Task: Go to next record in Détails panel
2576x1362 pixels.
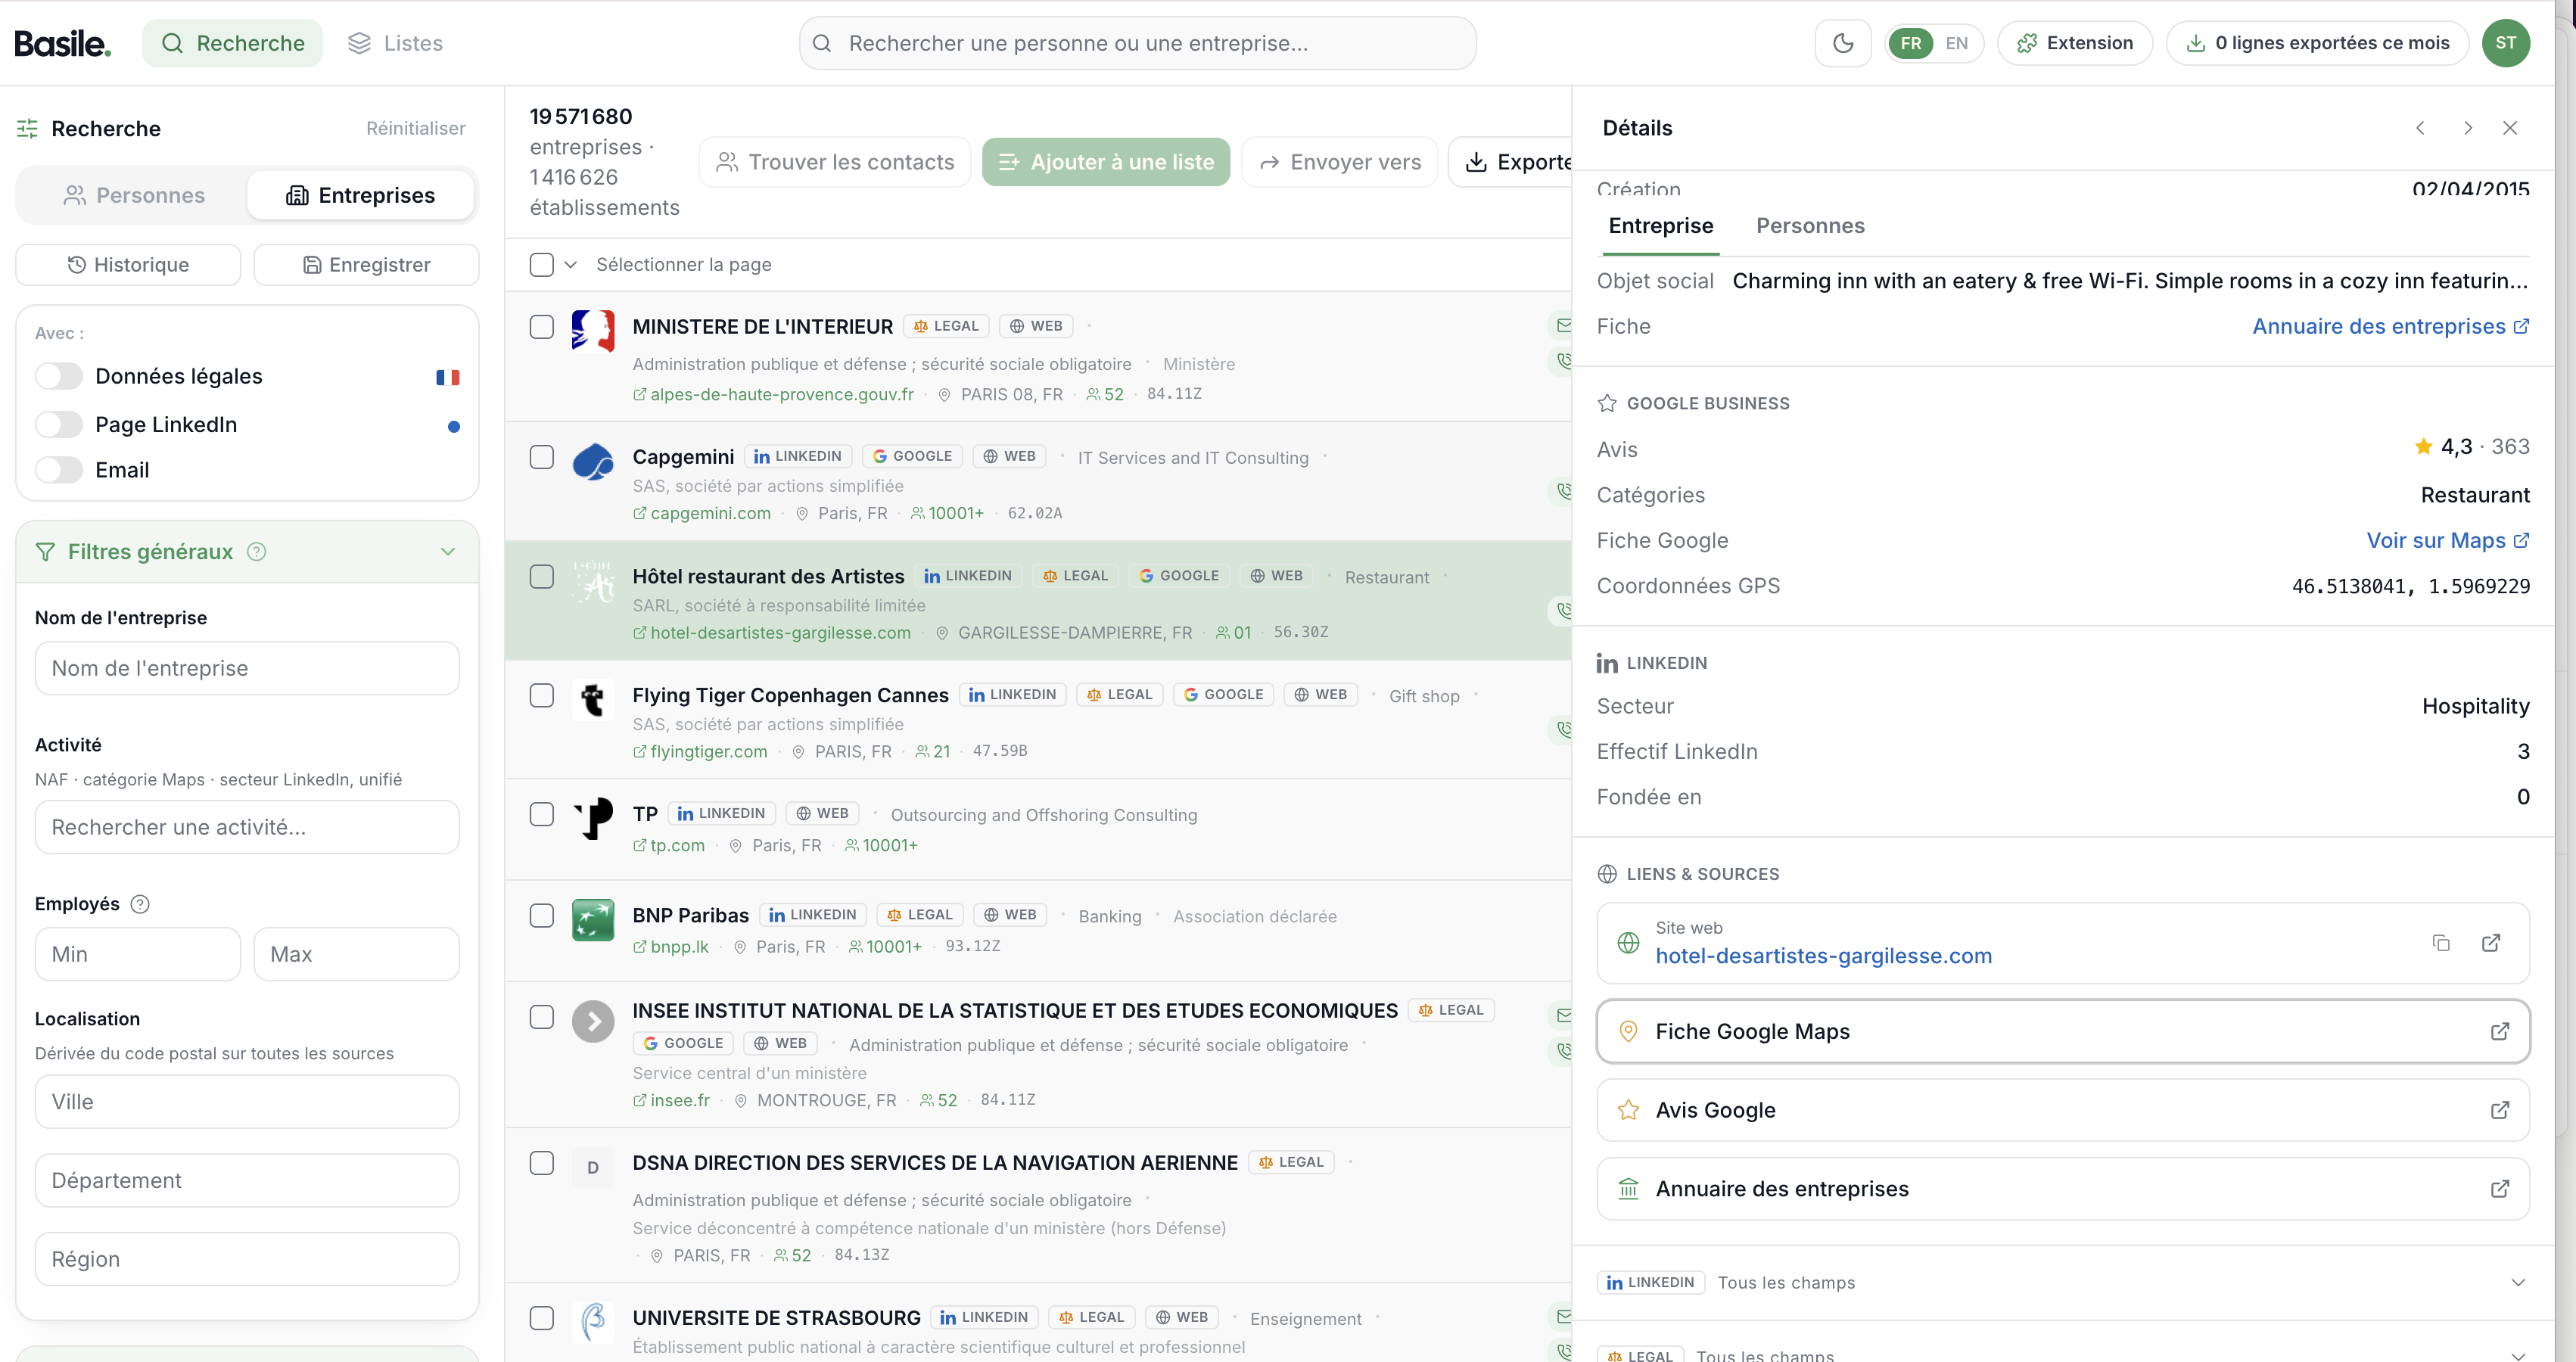Action: tap(2467, 128)
